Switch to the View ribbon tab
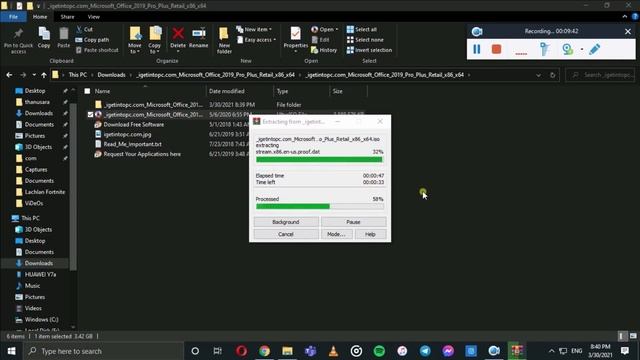The width and height of the screenshot is (640, 360). coord(93,17)
